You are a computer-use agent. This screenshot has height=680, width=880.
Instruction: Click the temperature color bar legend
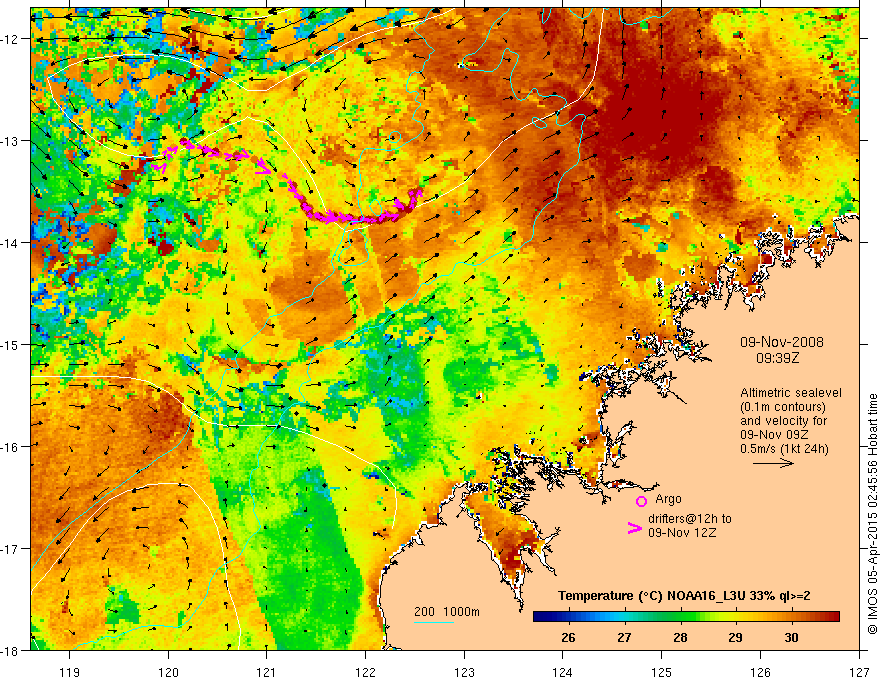pyautogui.click(x=686, y=617)
